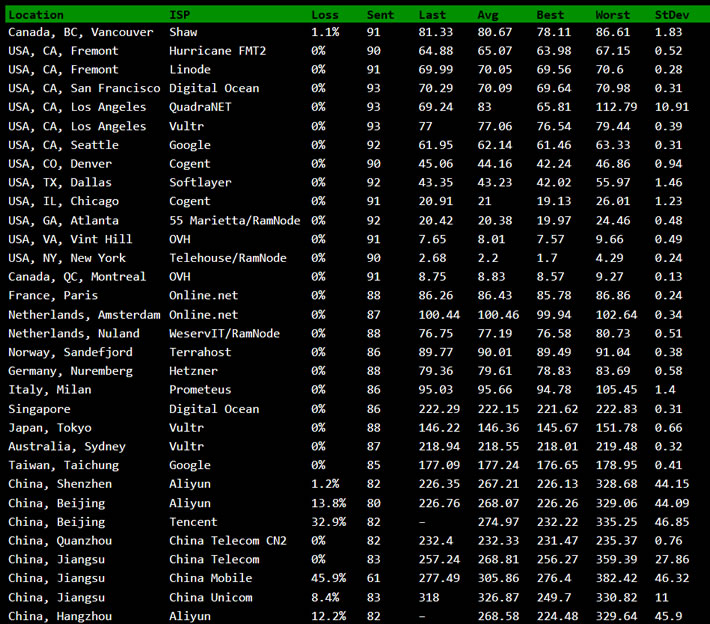The image size is (710, 624).
Task: Select the 'Telehouse/RamNode' ISP cell
Action: tap(228, 258)
